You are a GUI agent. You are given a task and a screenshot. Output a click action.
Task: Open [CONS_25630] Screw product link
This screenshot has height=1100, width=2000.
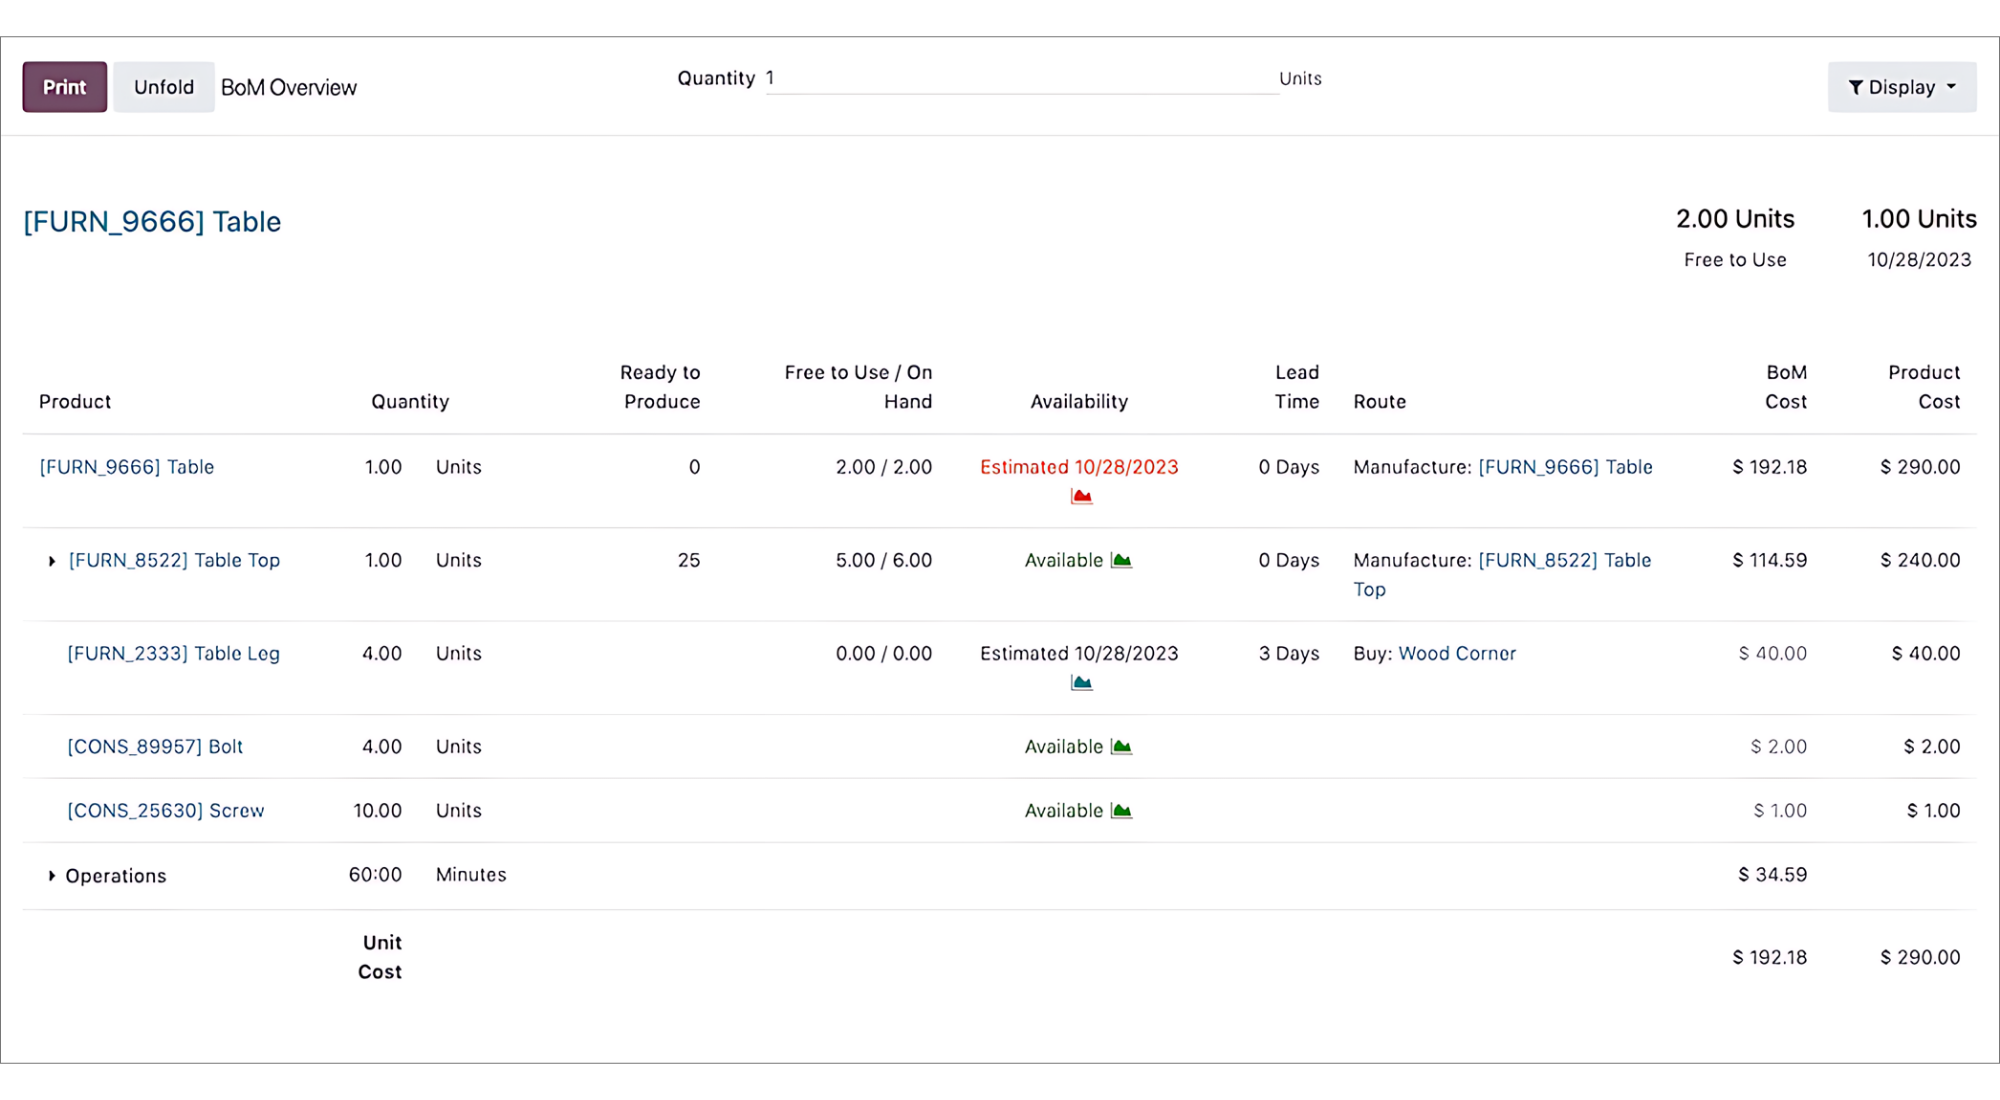tap(166, 811)
